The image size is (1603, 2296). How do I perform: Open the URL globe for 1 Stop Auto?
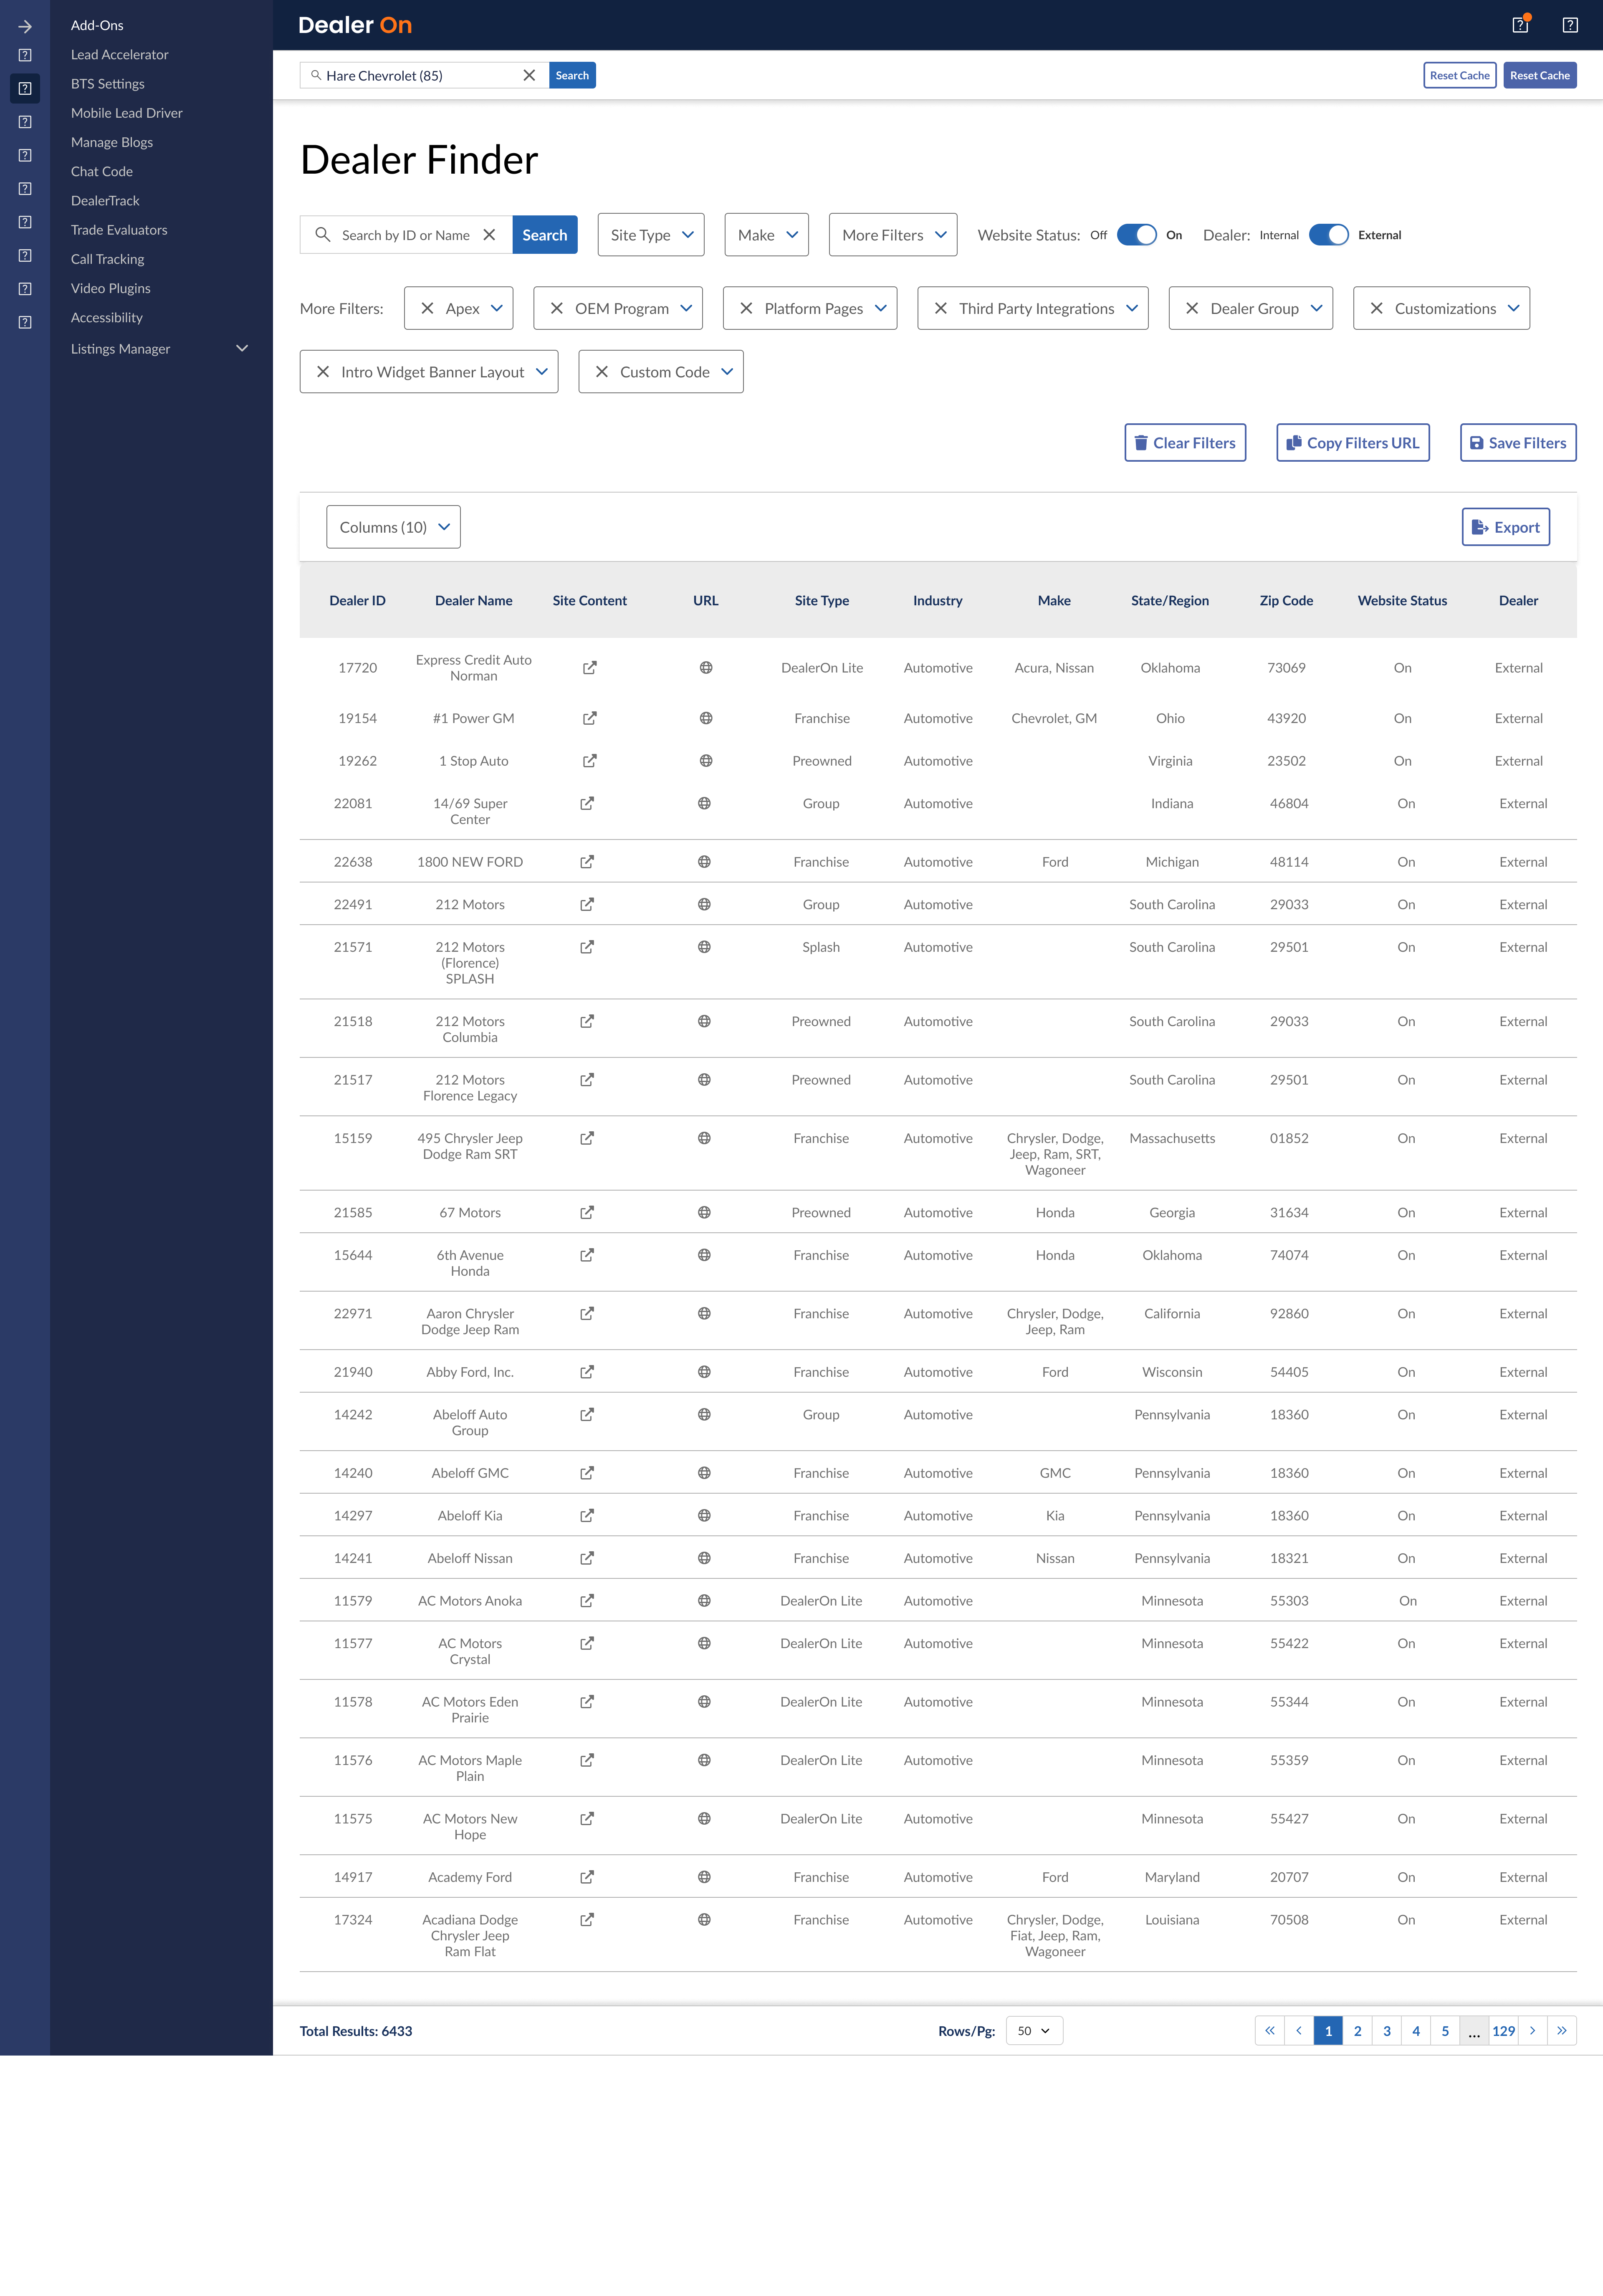(x=706, y=761)
